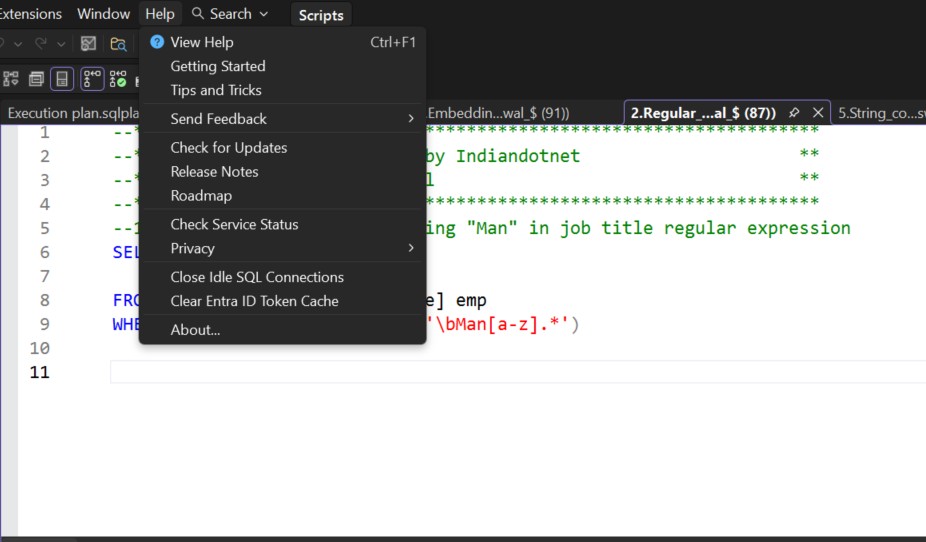926x542 pixels.
Task: Click "Man" in the line 5 comment
Action: [x=491, y=228]
